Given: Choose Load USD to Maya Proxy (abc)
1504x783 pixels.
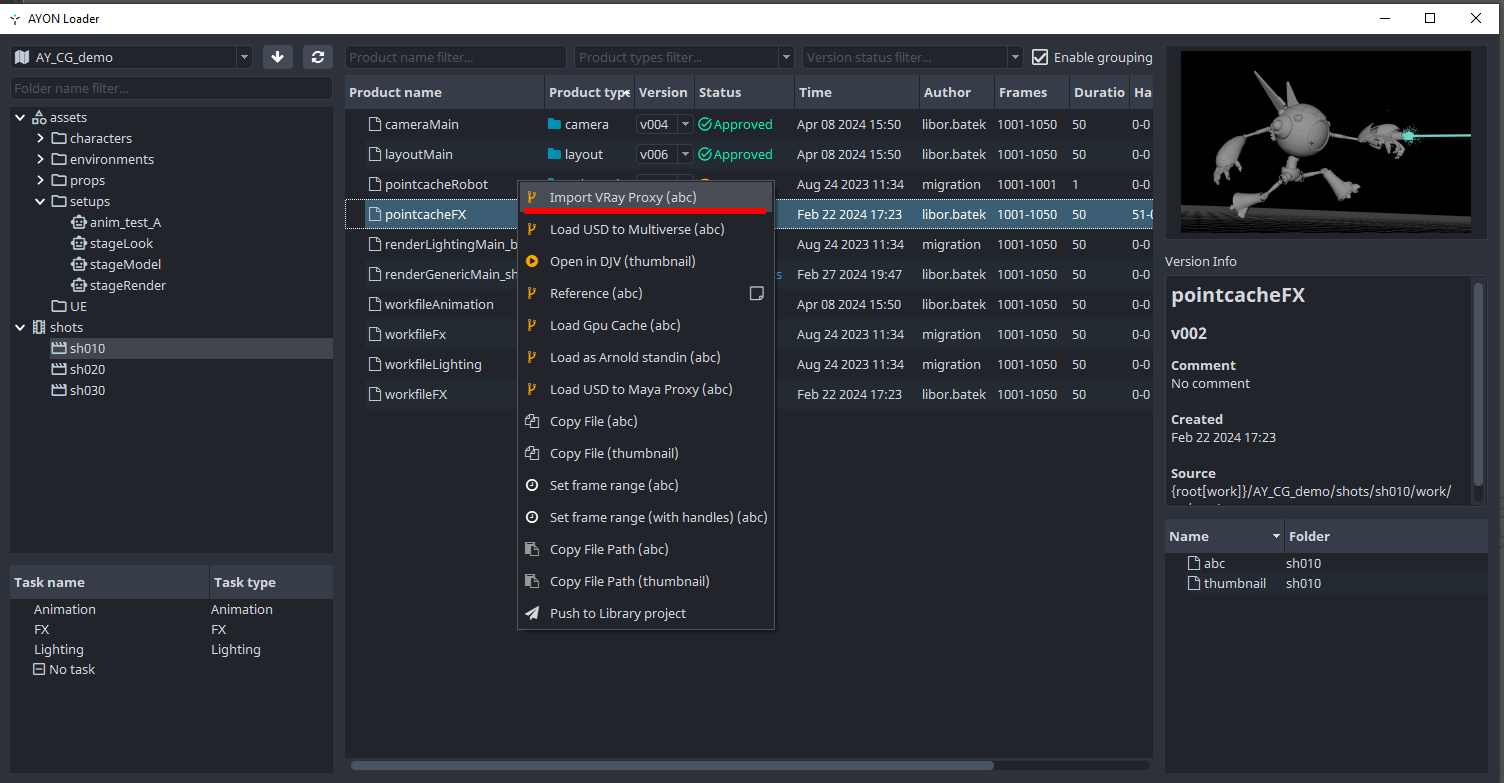Looking at the screenshot, I should pos(646,389).
